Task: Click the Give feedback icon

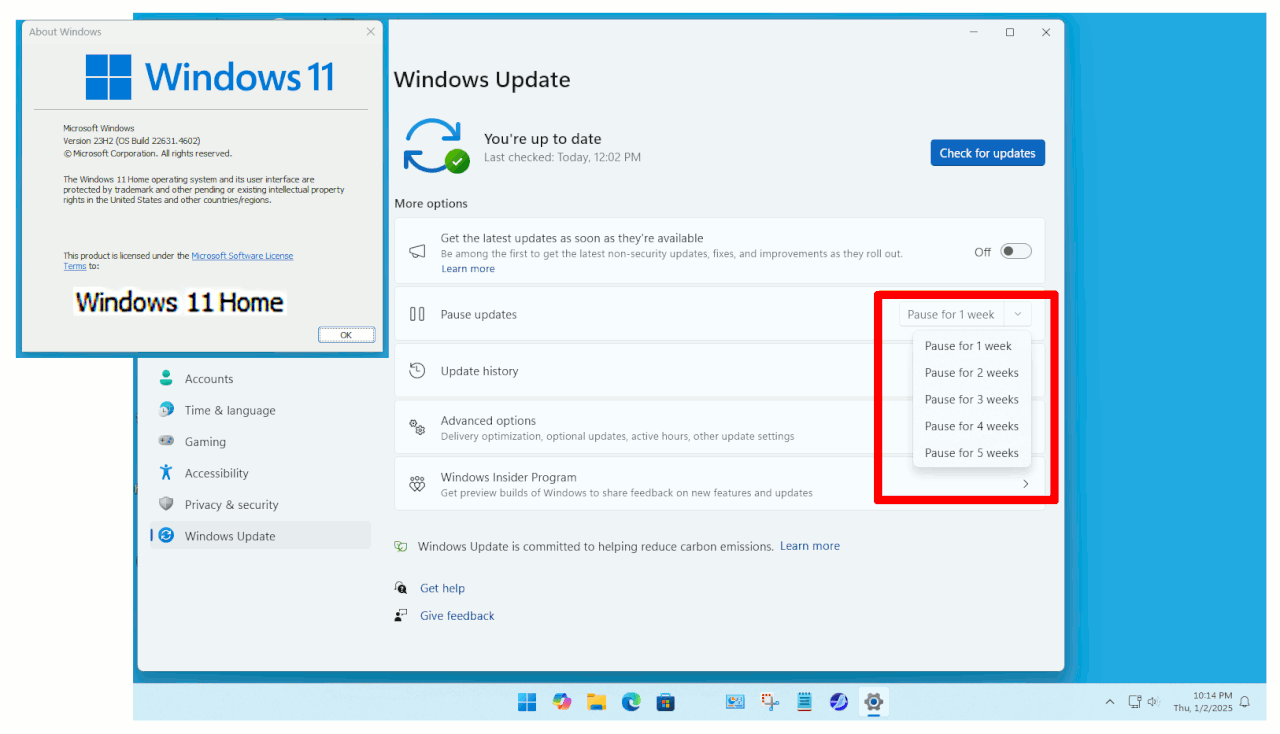Action: pyautogui.click(x=401, y=616)
